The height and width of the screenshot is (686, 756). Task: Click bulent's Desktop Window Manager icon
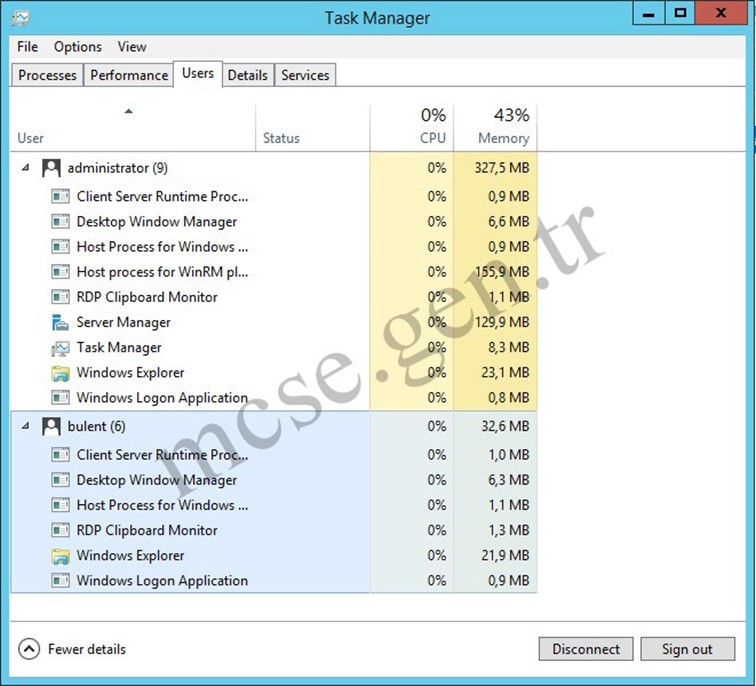(60, 480)
